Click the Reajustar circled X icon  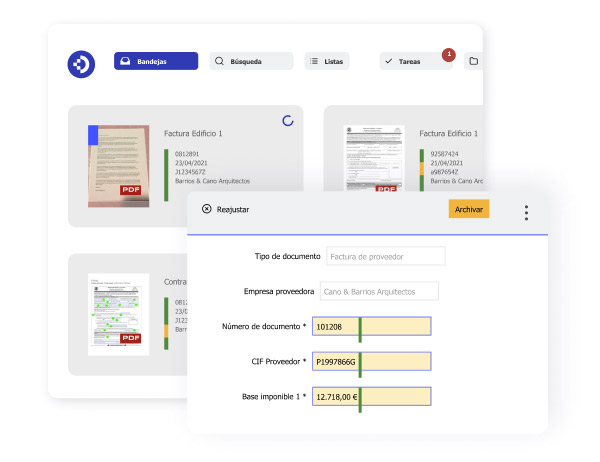[x=207, y=209]
